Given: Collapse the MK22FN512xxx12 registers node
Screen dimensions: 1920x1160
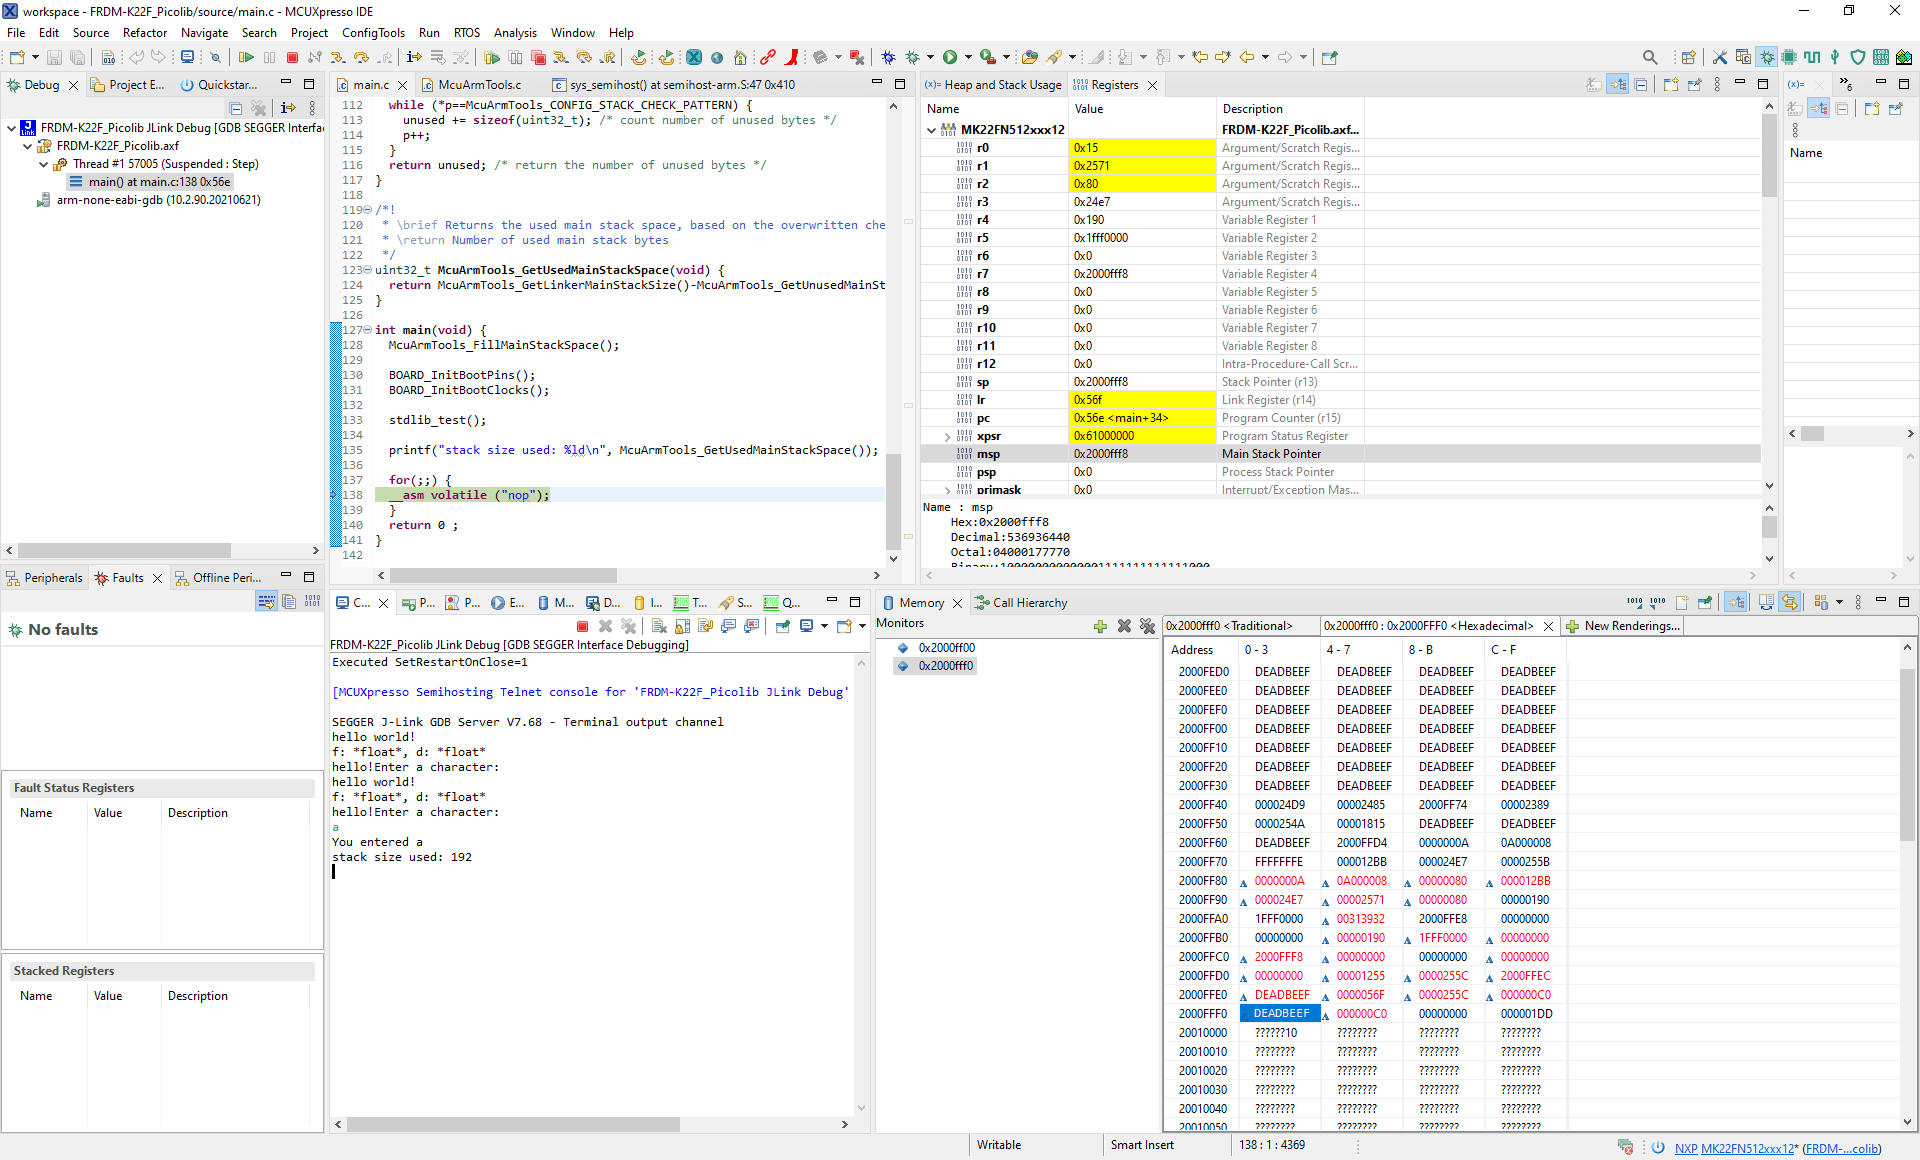Looking at the screenshot, I should pyautogui.click(x=931, y=130).
